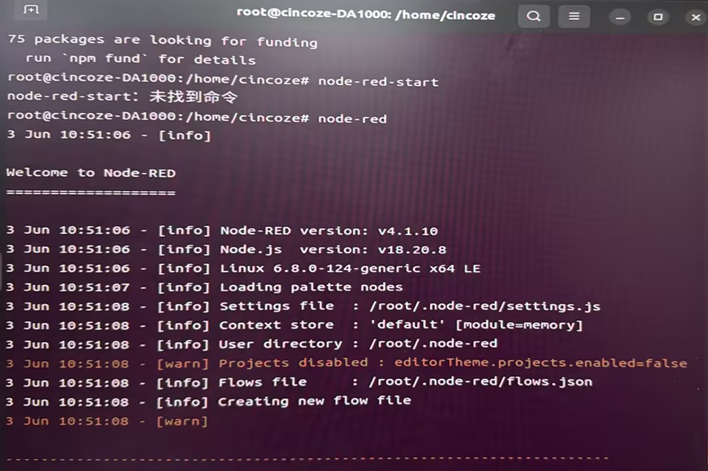Screen dimensions: 708x471
Task: Click the "Context store : 'default' [module=memory]" line
Action: (x=294, y=325)
